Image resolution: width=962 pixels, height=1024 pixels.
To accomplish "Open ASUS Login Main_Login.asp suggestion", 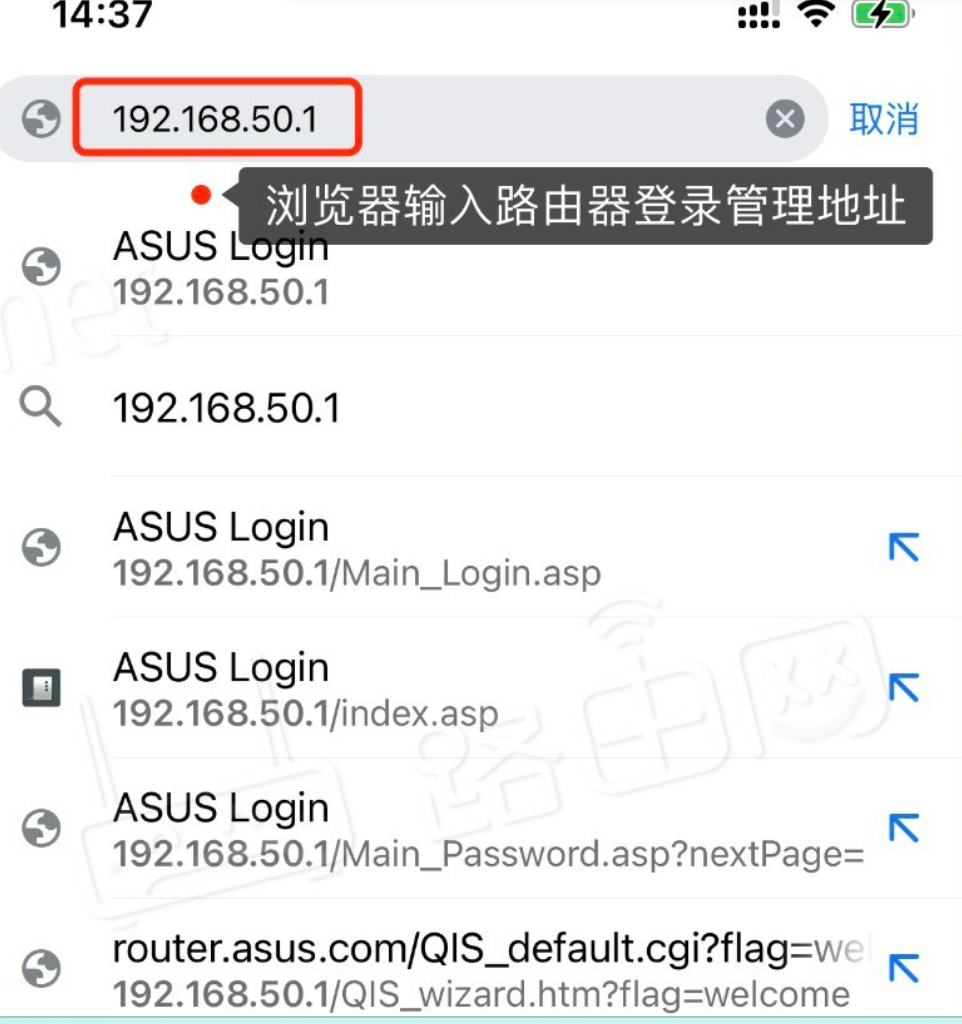I will pyautogui.click(x=481, y=548).
